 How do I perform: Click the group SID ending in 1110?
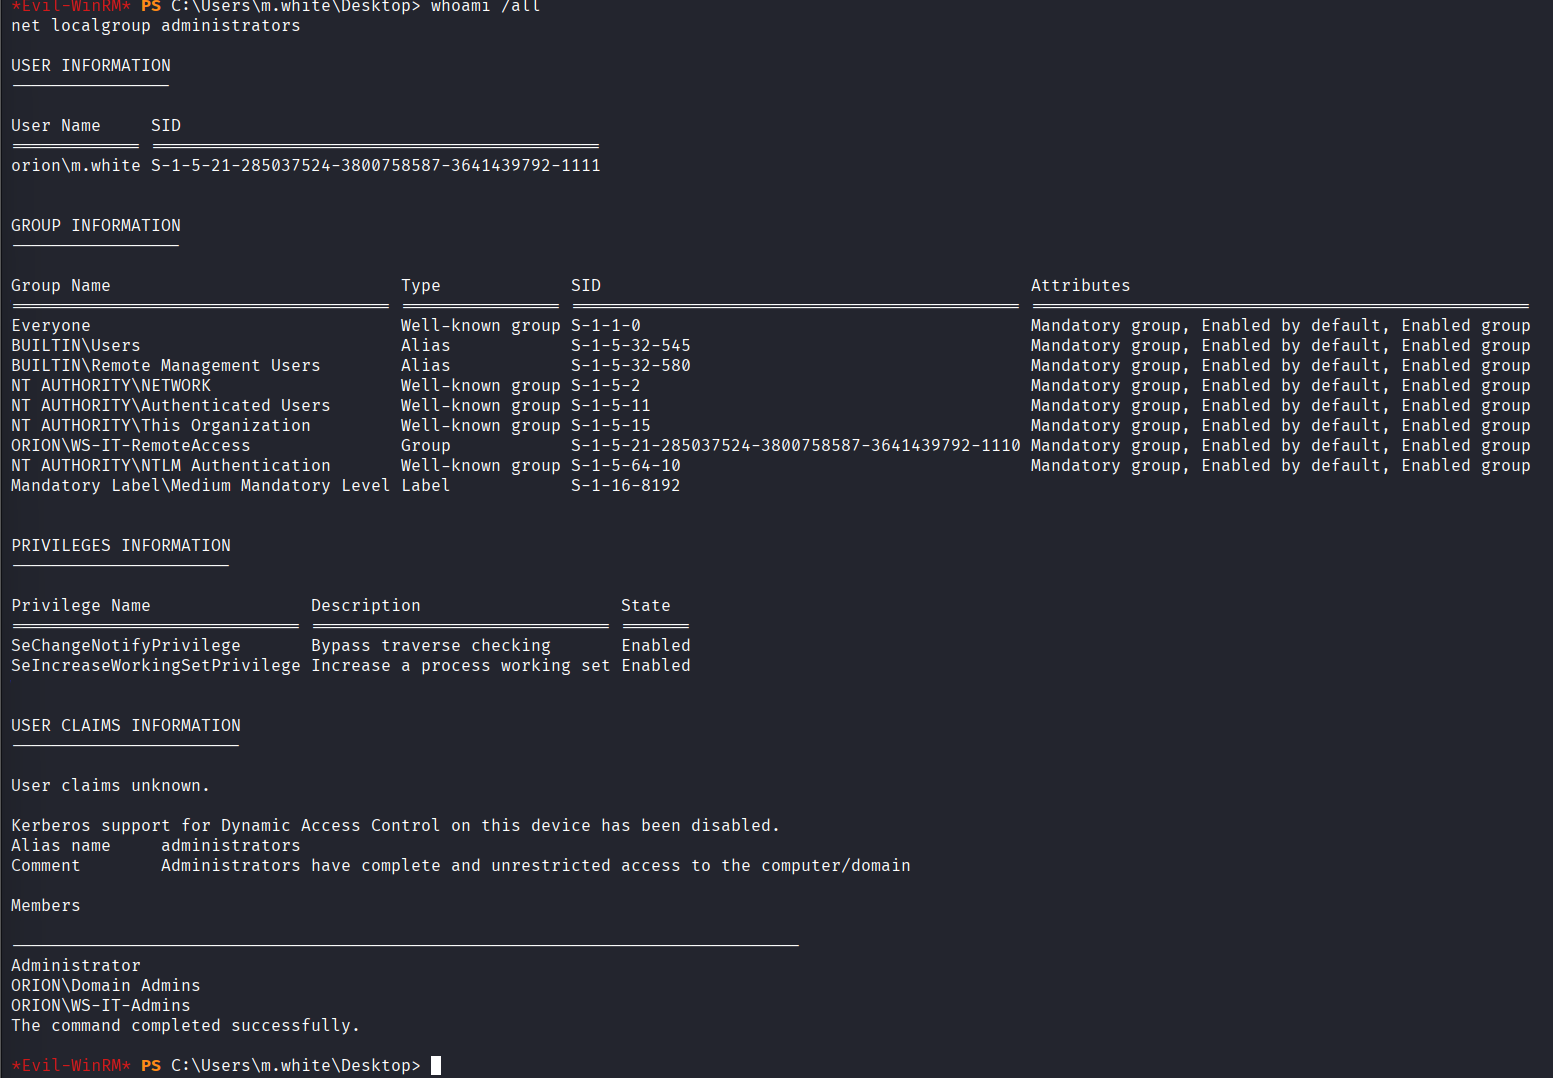(796, 446)
